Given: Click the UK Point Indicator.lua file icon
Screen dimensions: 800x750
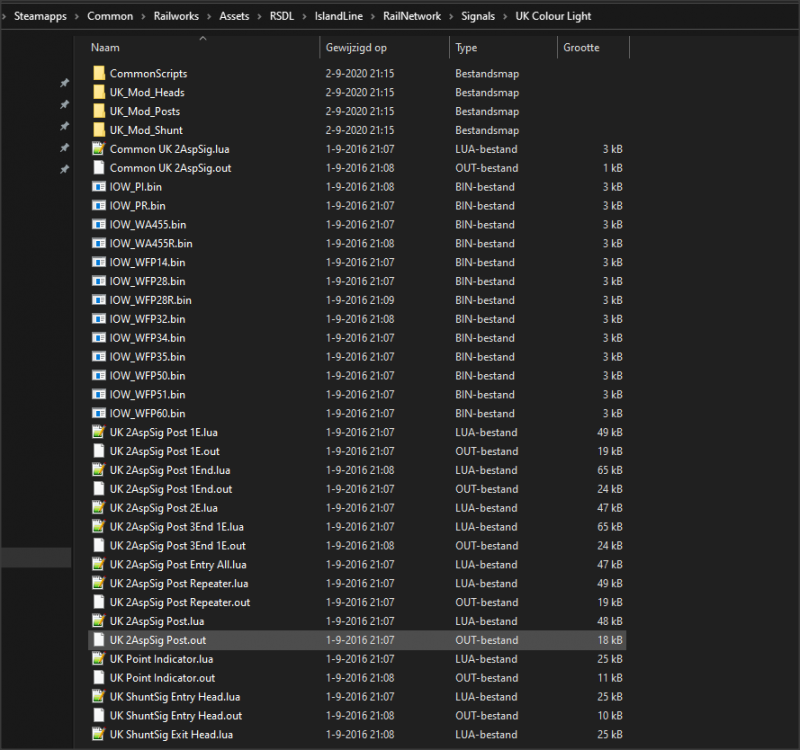Looking at the screenshot, I should [98, 659].
